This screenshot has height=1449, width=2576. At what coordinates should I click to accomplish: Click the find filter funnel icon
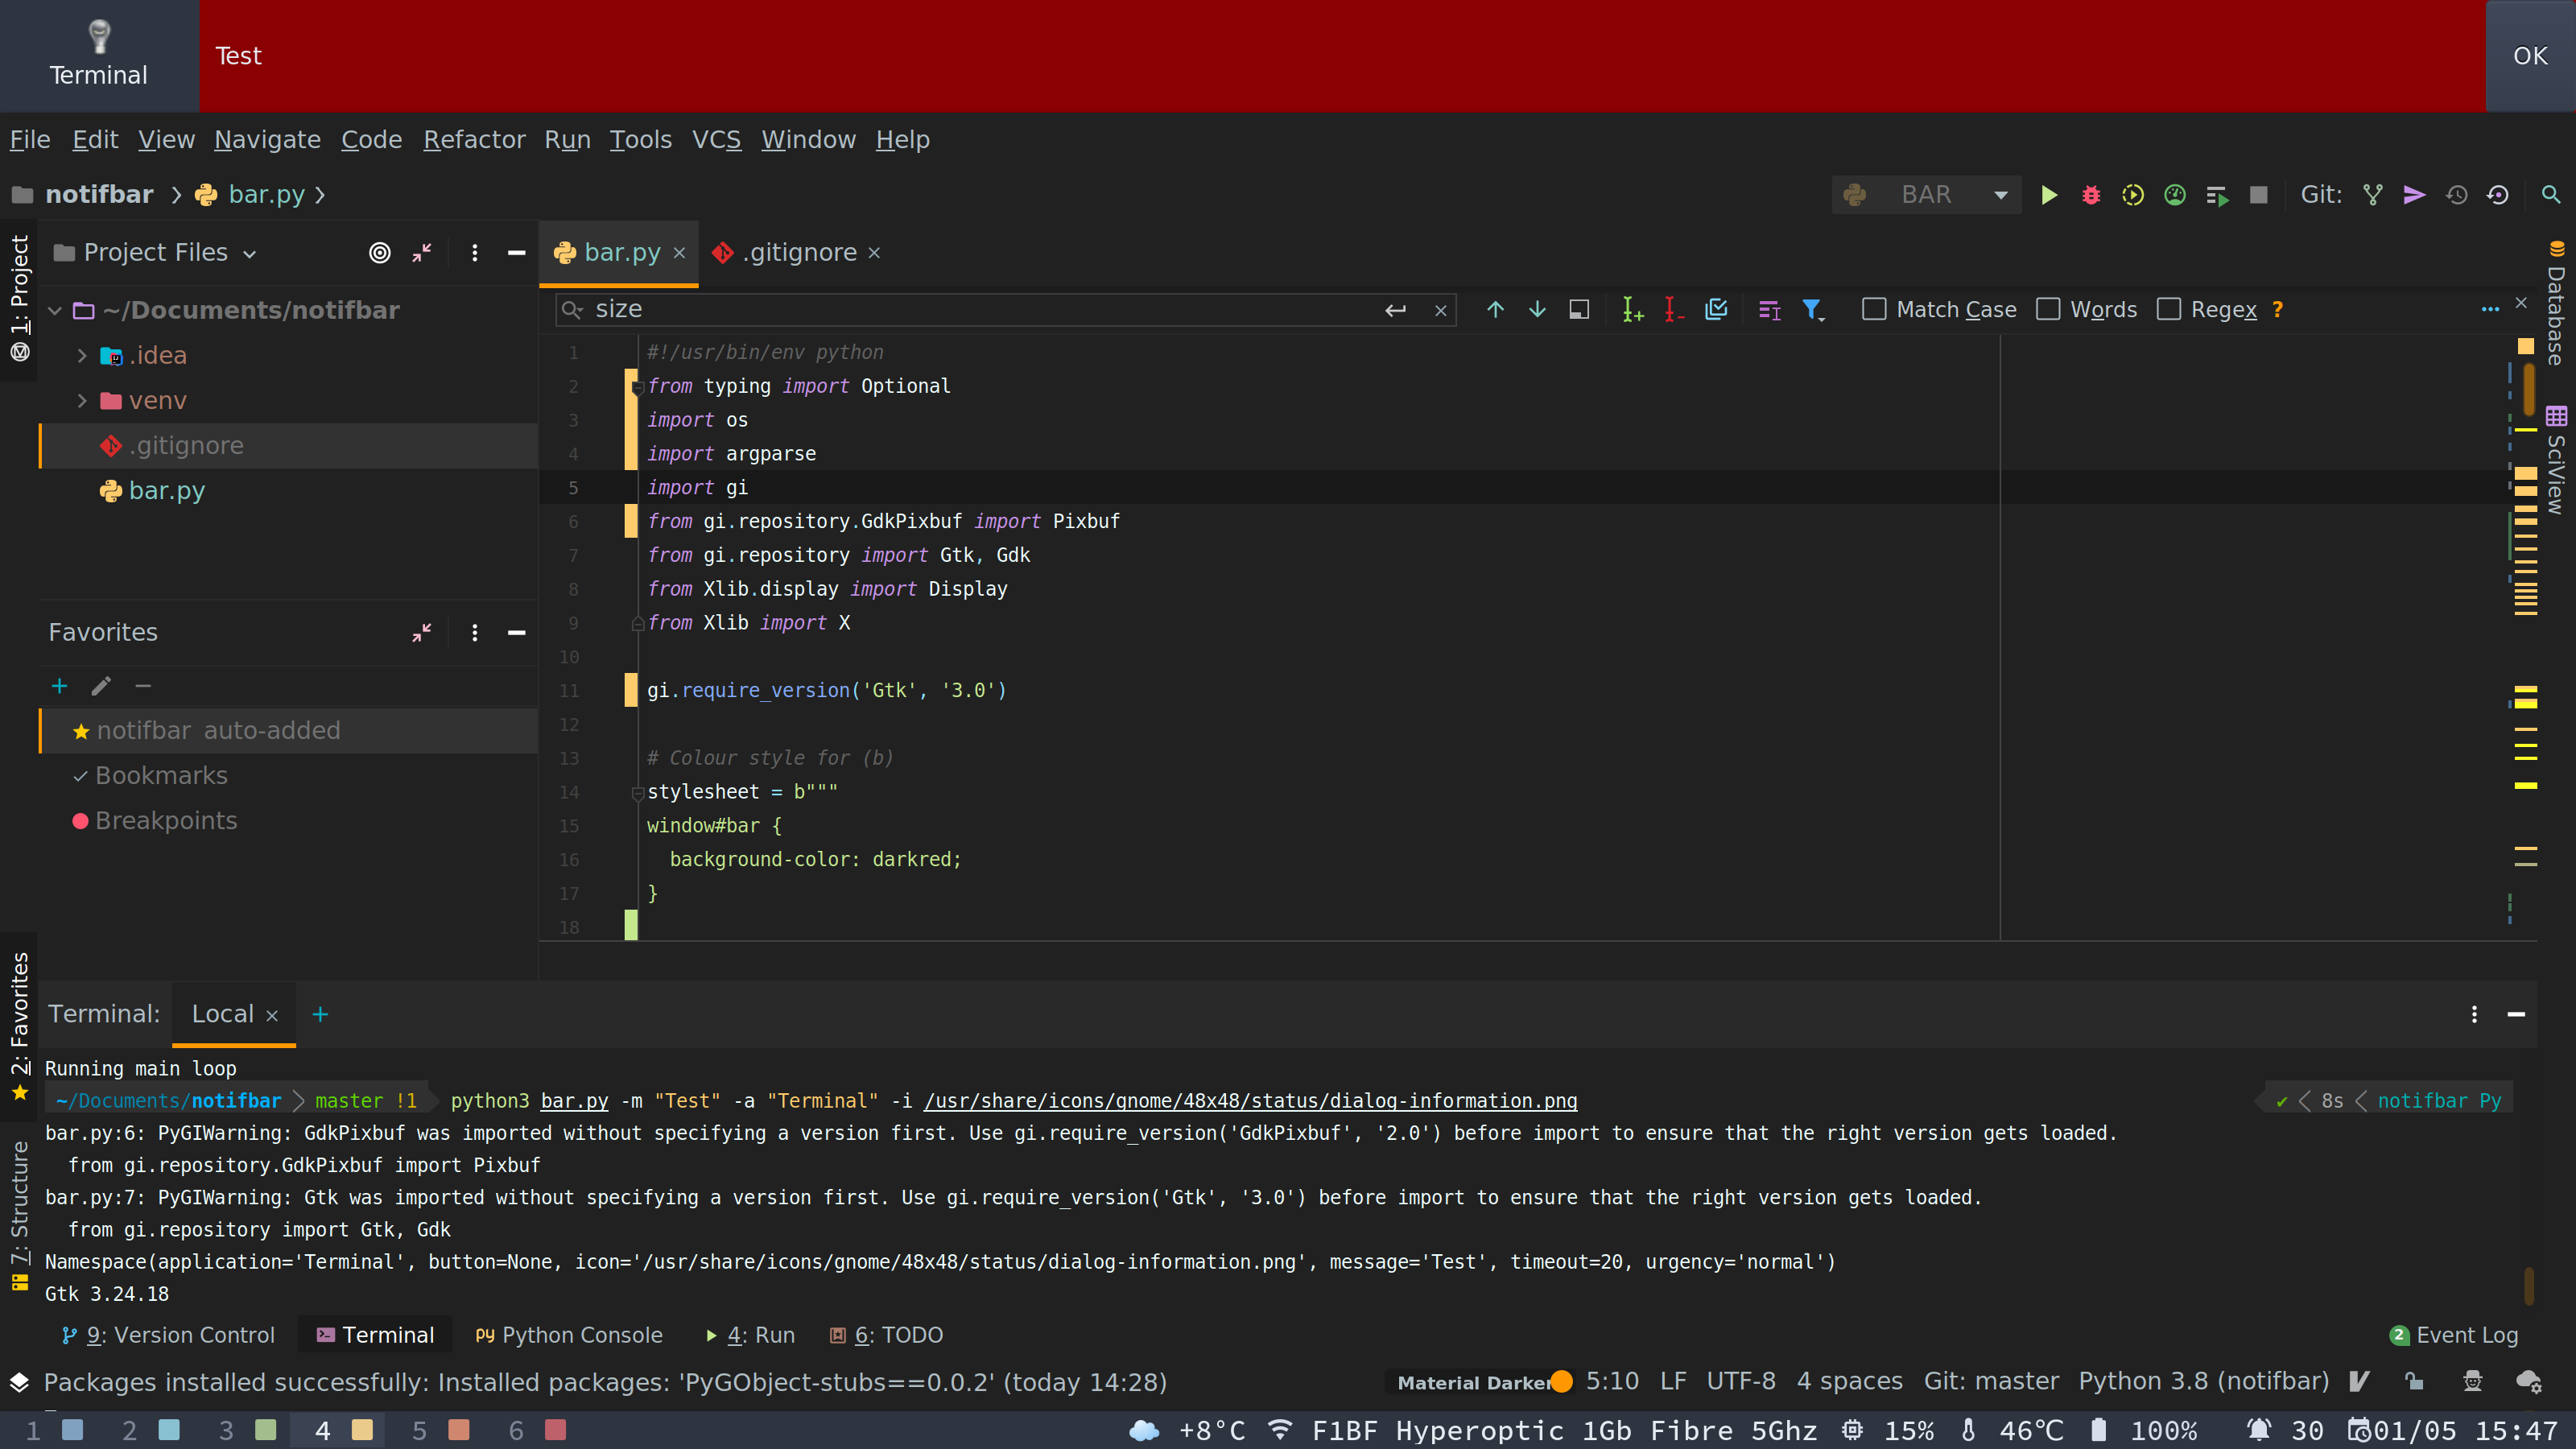pos(1812,310)
